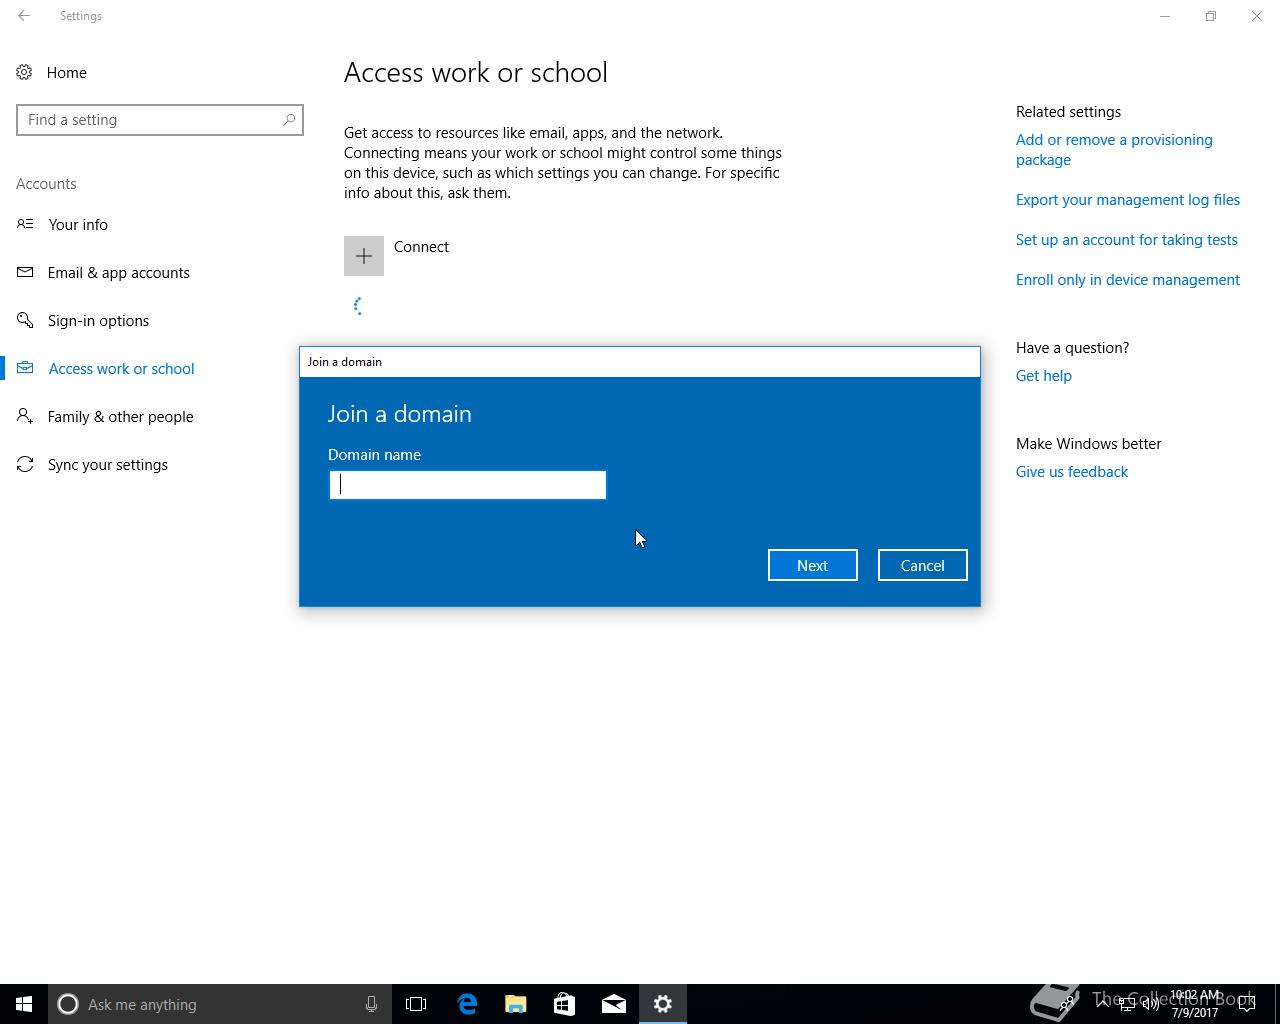Image resolution: width=1280 pixels, height=1024 pixels.
Task: Click the Cortana microphone icon
Action: [x=371, y=1004]
